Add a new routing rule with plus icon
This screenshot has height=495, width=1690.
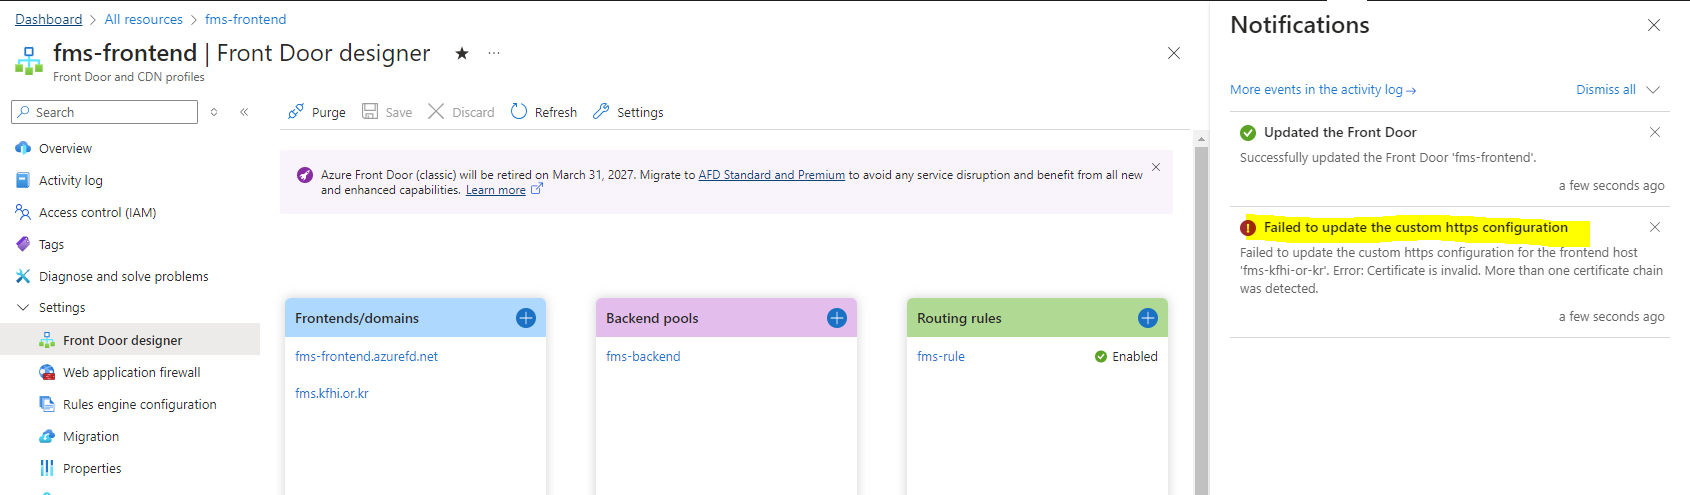pyautogui.click(x=1148, y=318)
